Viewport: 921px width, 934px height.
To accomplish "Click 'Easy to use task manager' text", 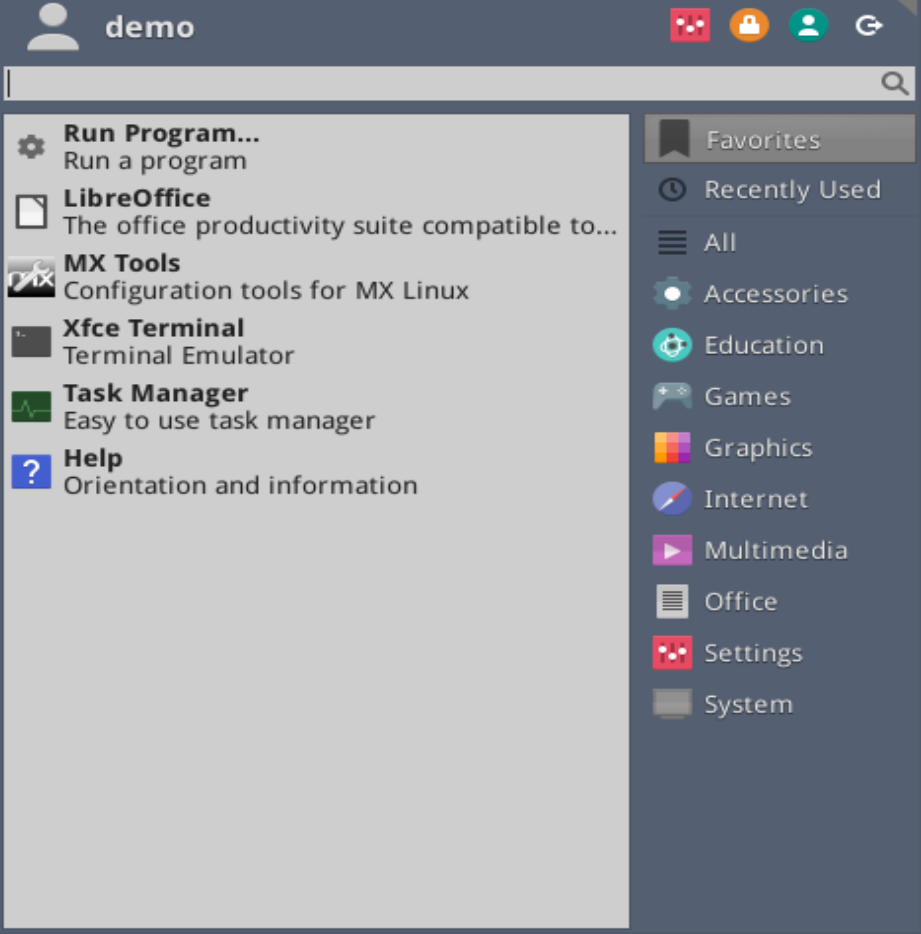I will pyautogui.click(x=219, y=421).
